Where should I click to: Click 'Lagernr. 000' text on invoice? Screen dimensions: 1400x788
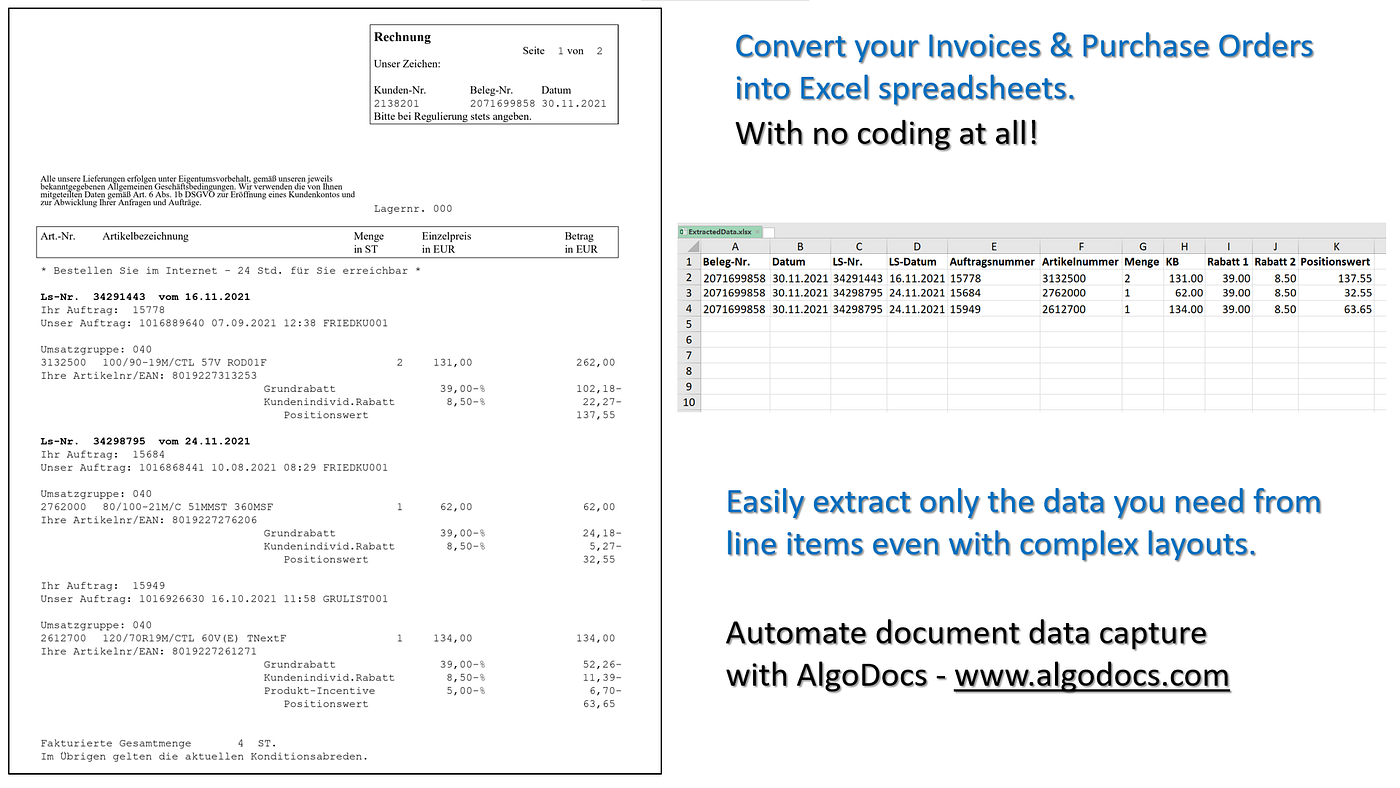(413, 209)
